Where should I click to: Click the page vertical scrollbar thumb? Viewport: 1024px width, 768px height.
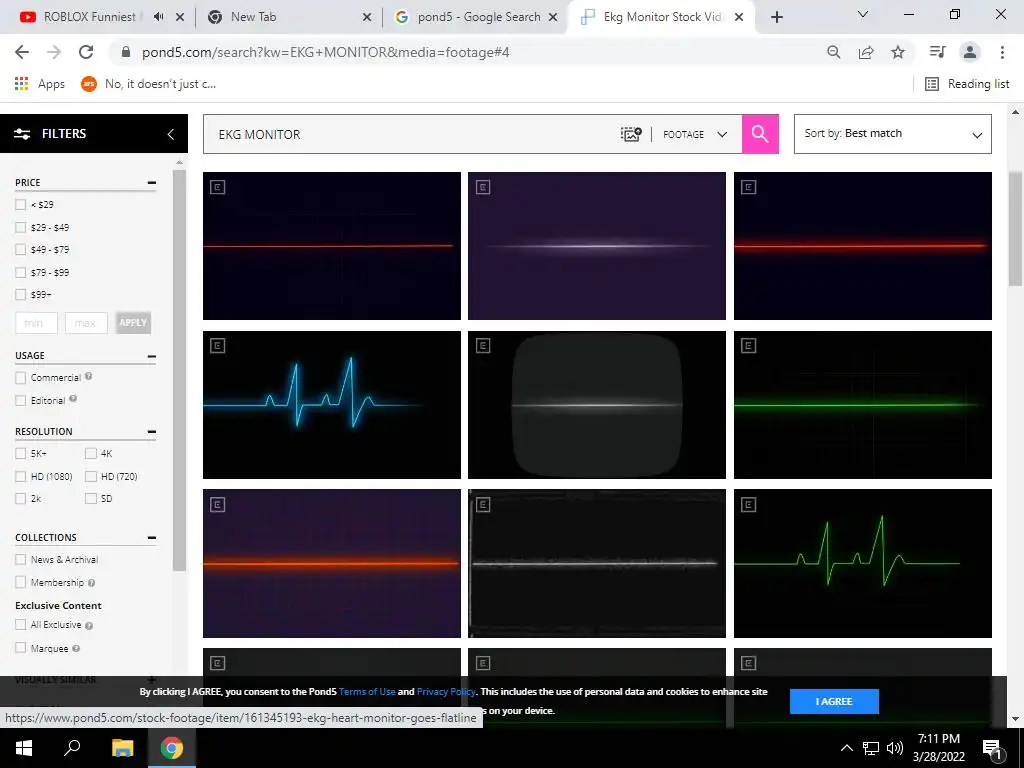tap(1015, 229)
